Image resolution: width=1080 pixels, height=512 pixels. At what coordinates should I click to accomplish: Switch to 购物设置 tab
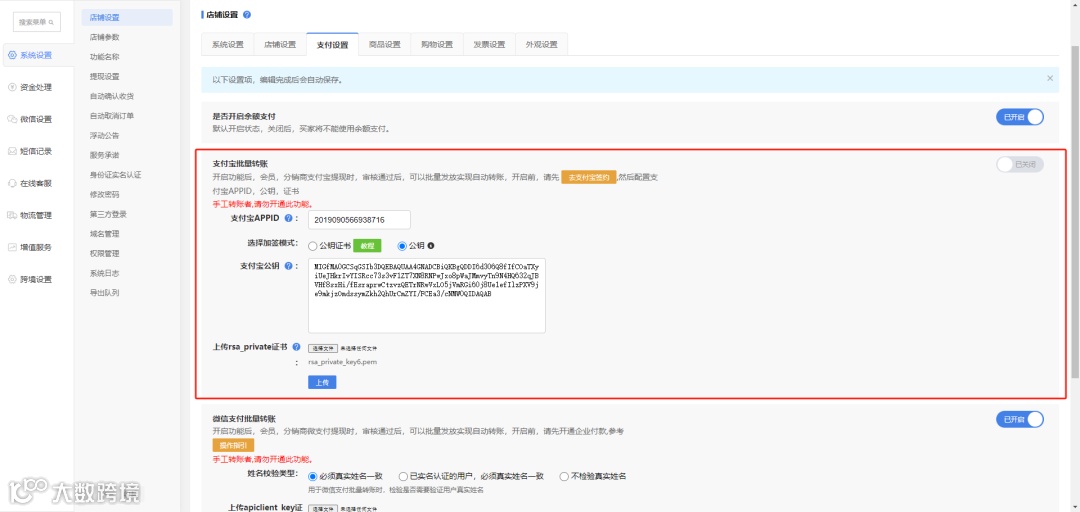point(437,44)
